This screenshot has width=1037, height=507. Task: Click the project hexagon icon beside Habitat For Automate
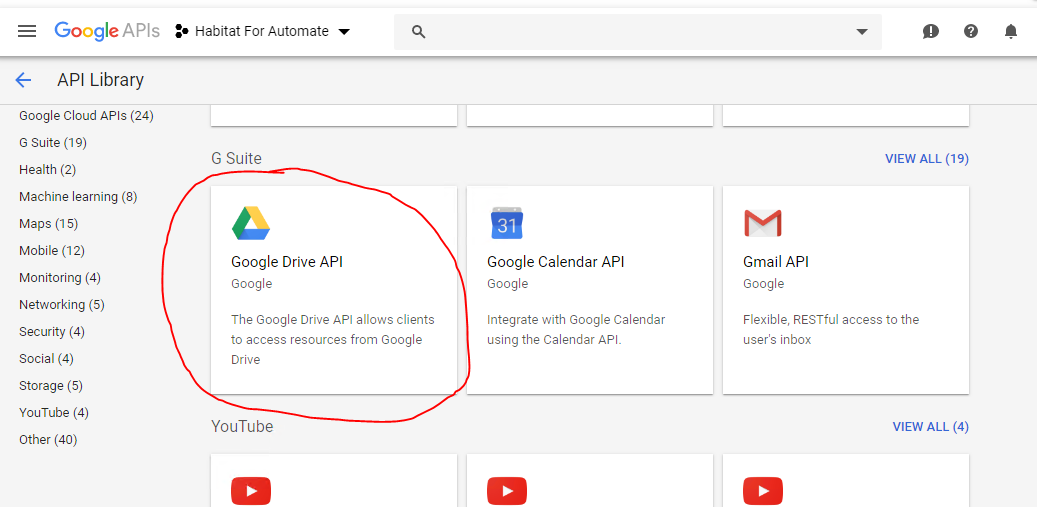(x=181, y=31)
